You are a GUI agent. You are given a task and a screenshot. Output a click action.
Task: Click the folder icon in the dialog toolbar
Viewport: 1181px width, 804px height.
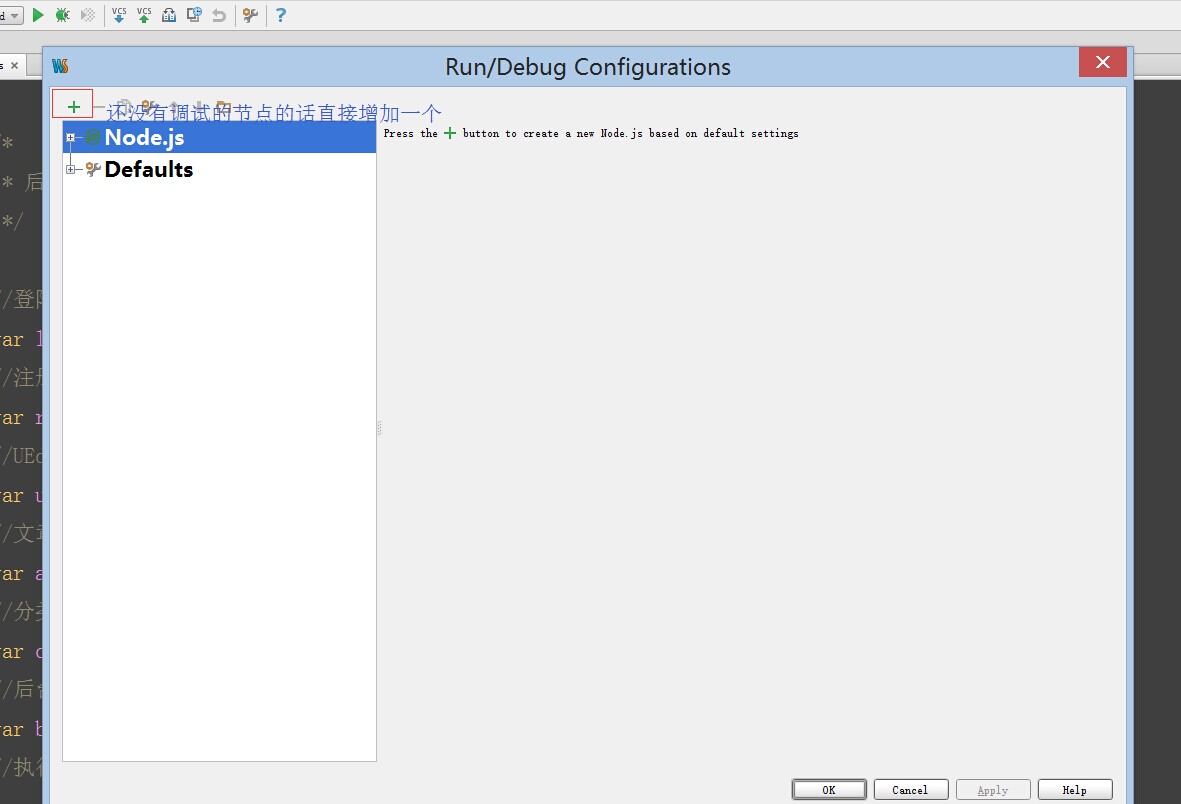click(x=223, y=107)
